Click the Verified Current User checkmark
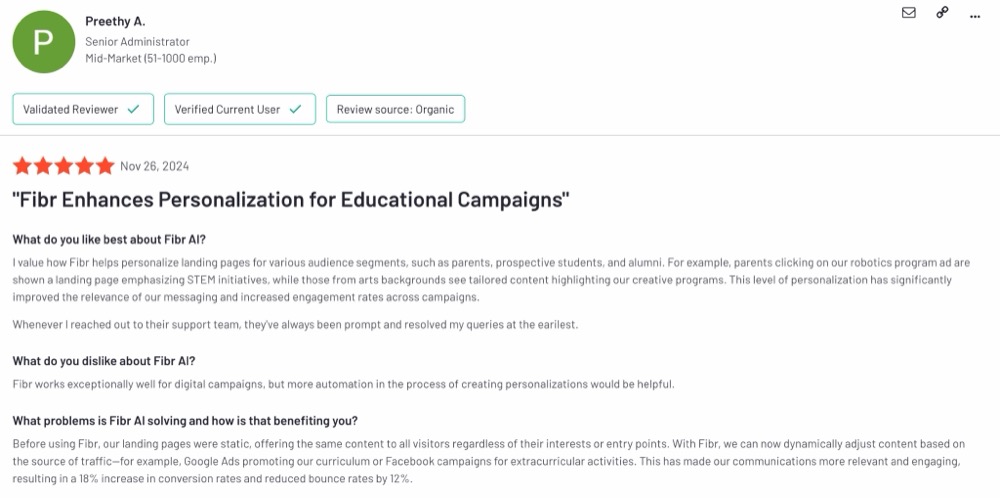Viewport: 1000px width, 498px height. click(295, 109)
